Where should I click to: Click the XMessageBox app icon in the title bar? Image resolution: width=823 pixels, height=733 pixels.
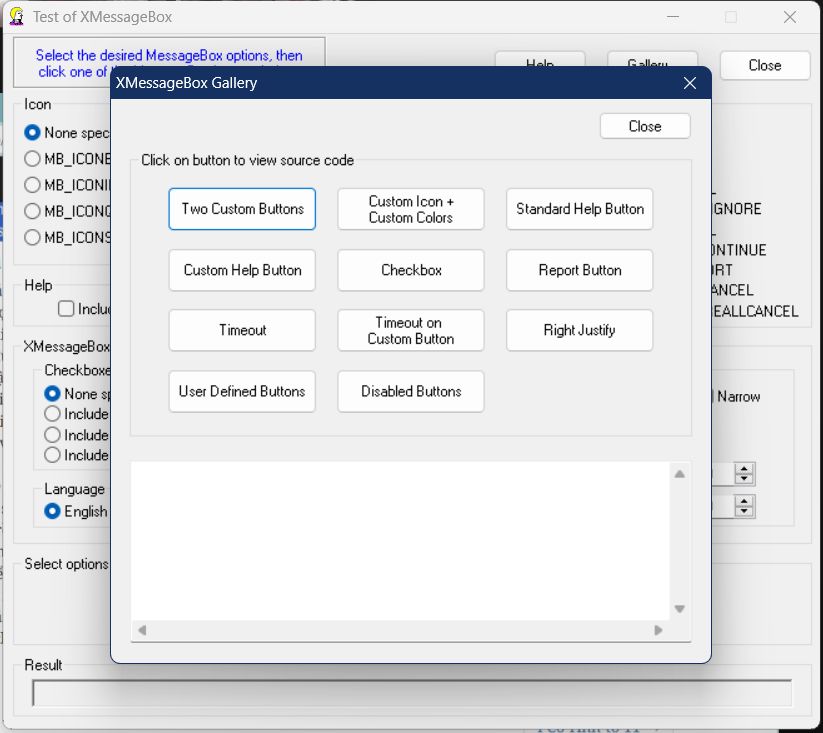[17, 17]
